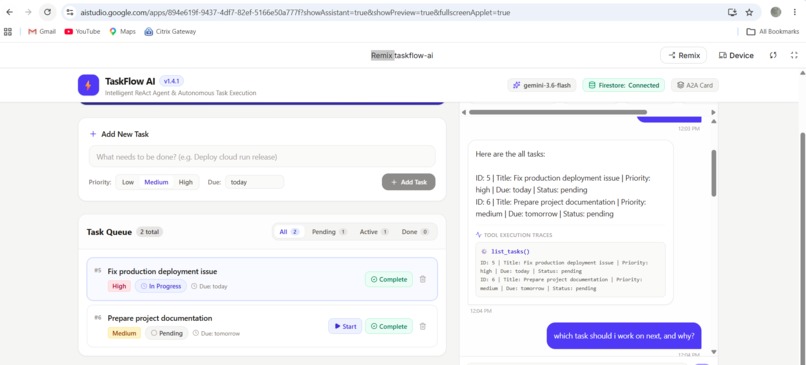Mark 'Prepare project documentation' Complete
Image resolution: width=806 pixels, height=365 pixels.
coord(389,326)
